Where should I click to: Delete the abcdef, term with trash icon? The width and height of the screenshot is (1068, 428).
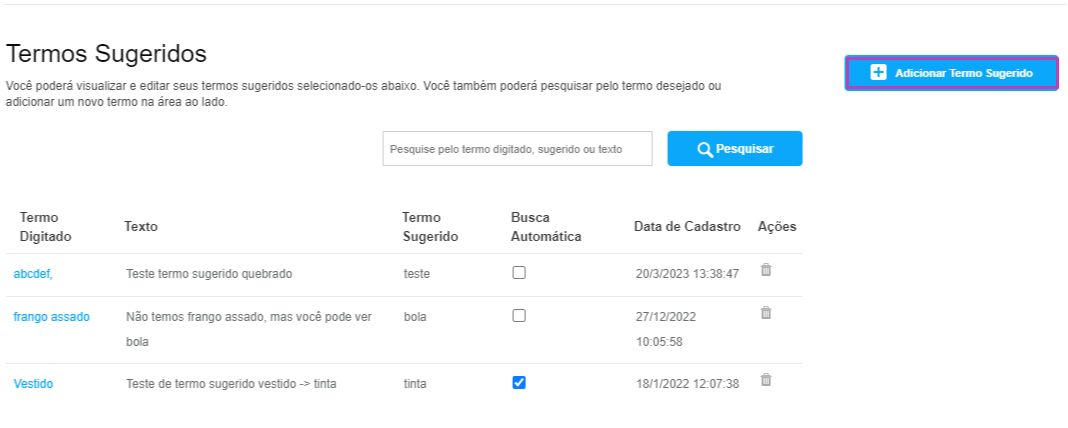(766, 270)
